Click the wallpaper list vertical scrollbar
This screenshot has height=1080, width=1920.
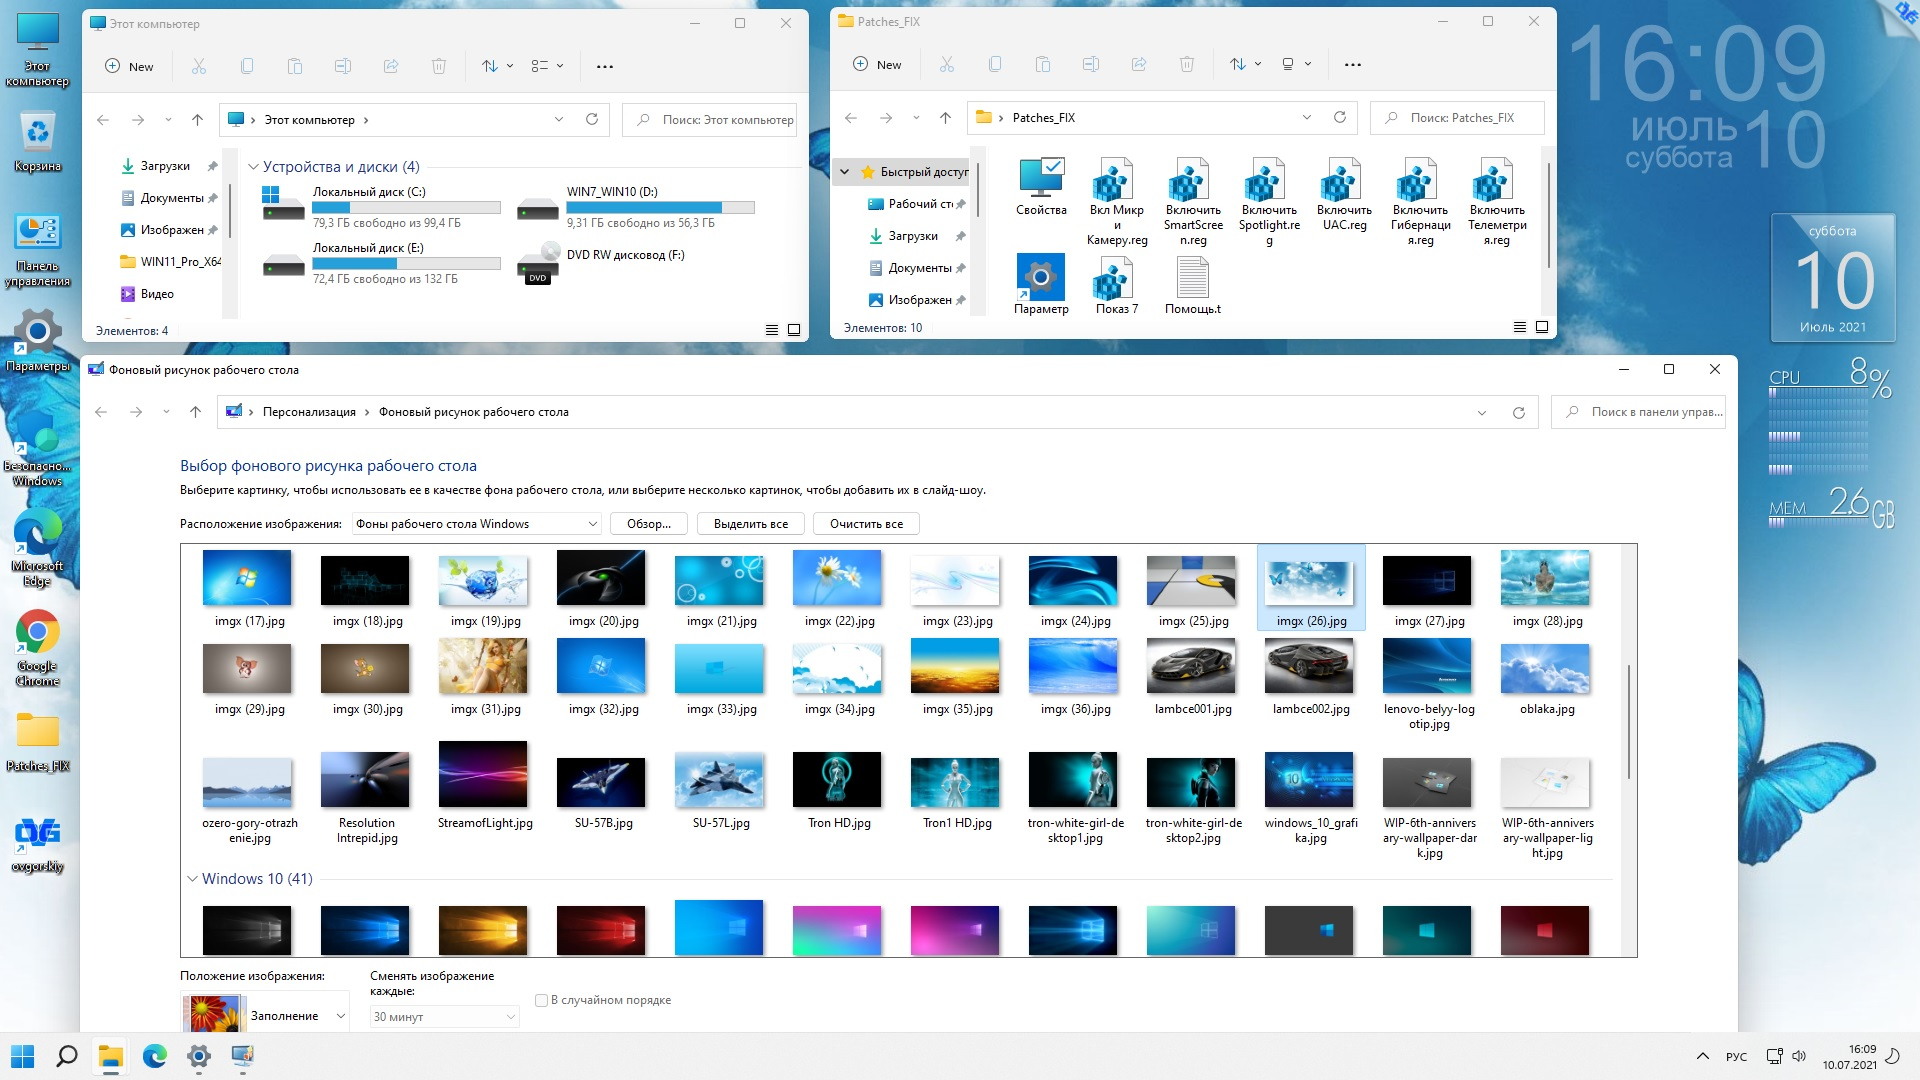1628,720
